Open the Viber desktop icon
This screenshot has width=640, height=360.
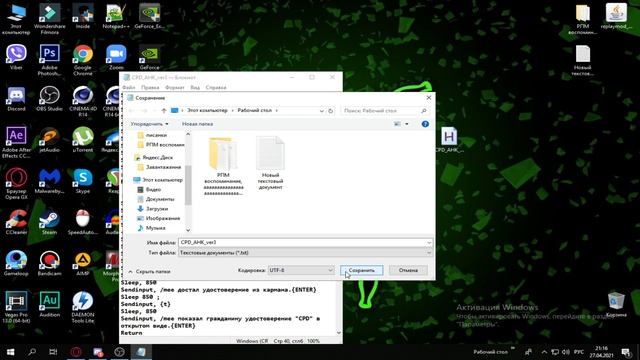16,58
